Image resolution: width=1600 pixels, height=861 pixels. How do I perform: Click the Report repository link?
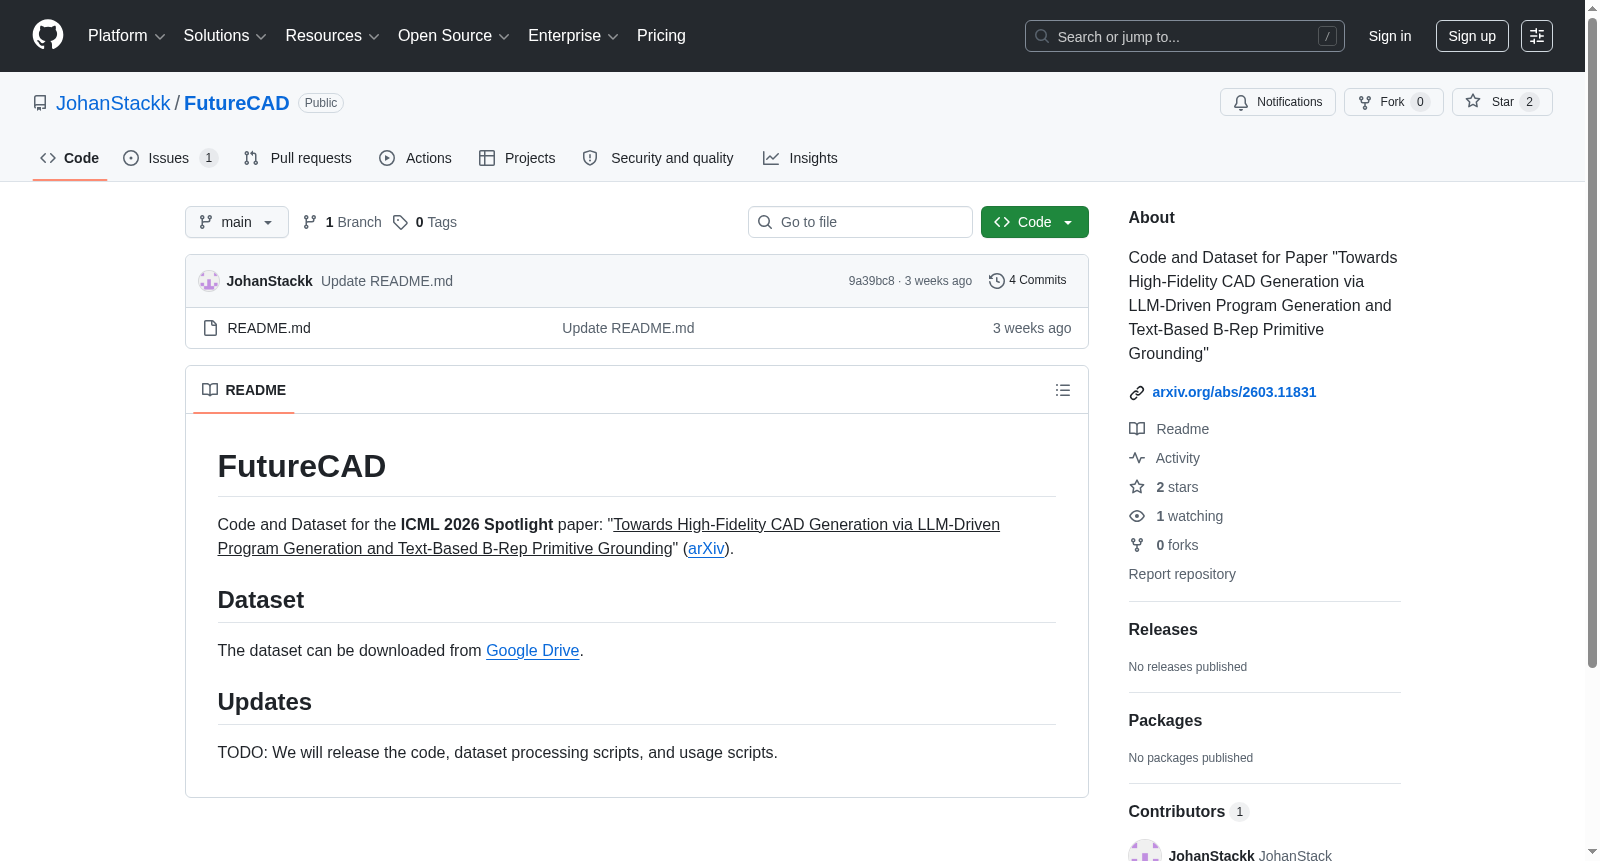pyautogui.click(x=1182, y=574)
